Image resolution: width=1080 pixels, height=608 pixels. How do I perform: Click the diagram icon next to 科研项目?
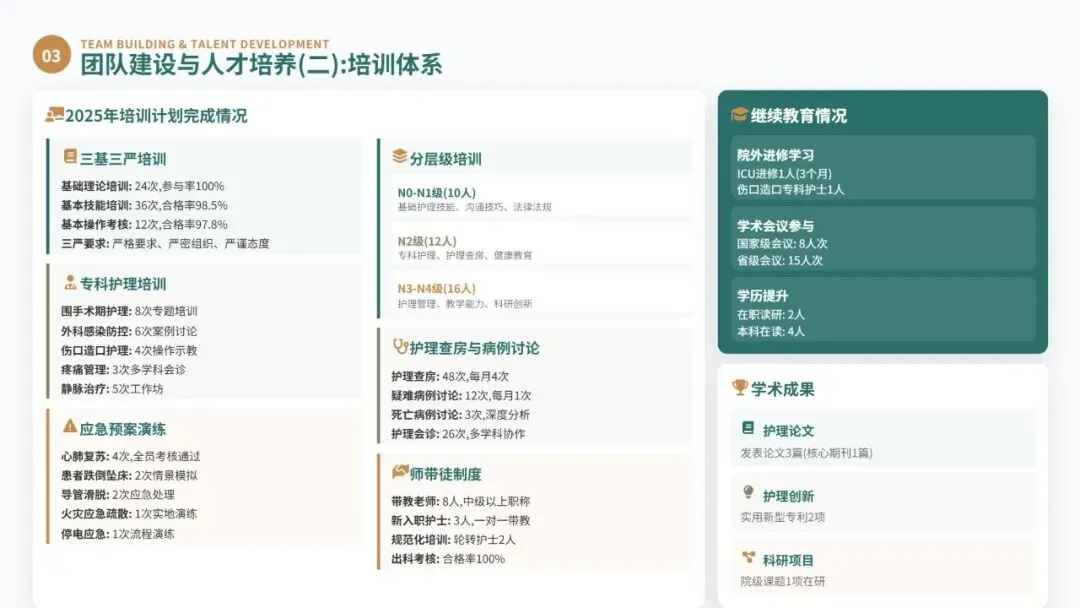click(x=748, y=558)
